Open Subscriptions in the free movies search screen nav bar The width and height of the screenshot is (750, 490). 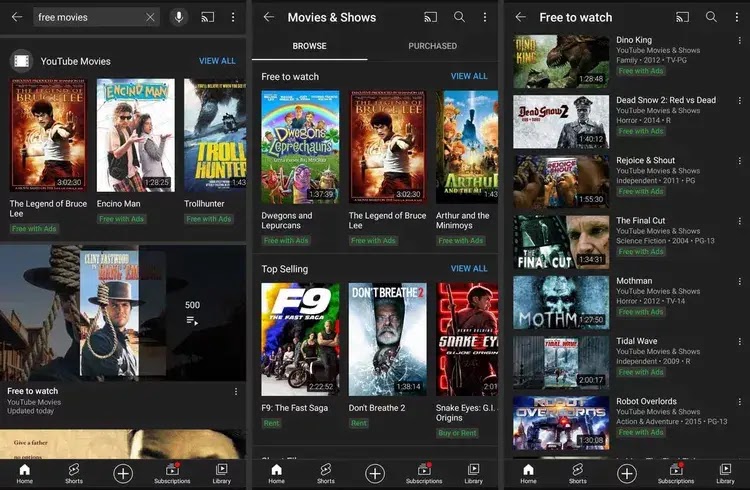coord(172,473)
